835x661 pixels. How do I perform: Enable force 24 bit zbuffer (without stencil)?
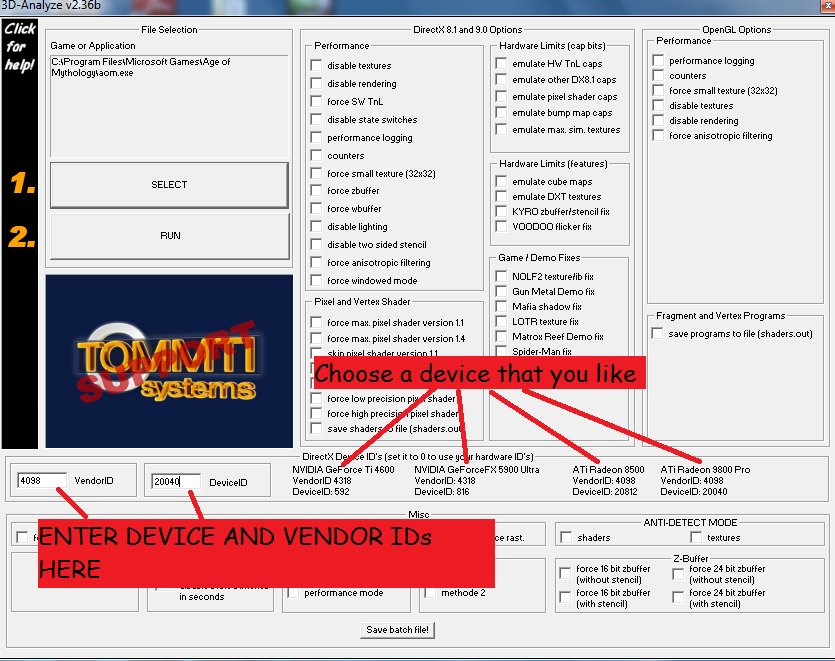click(x=678, y=574)
